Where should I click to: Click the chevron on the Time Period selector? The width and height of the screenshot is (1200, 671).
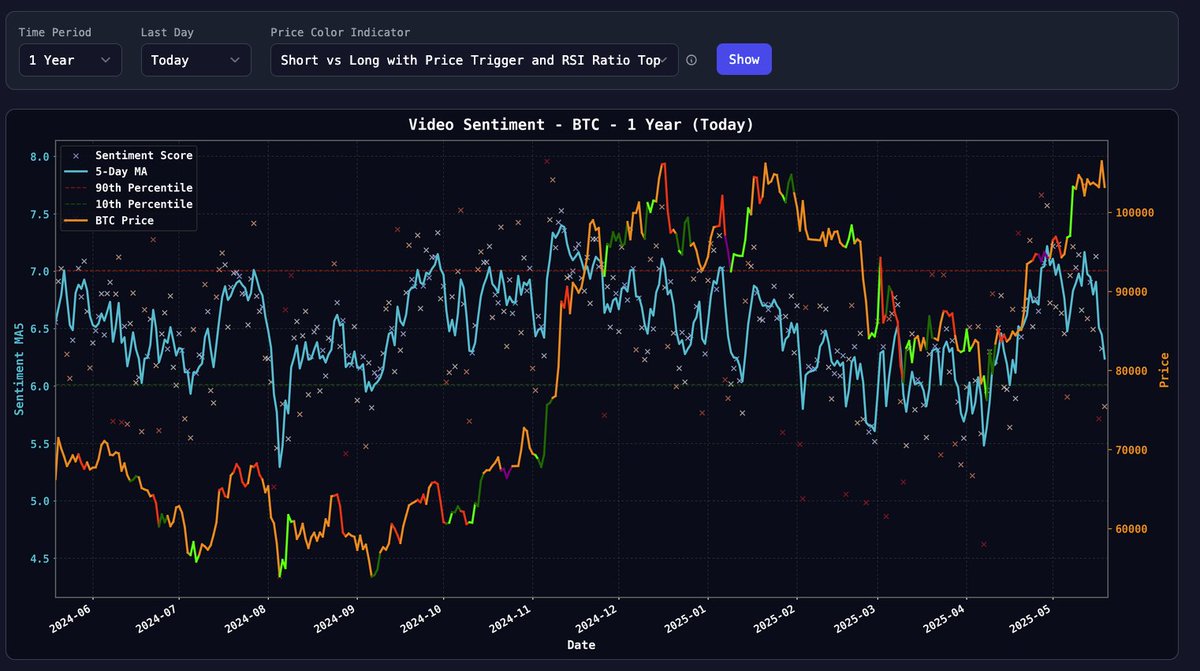click(105, 60)
